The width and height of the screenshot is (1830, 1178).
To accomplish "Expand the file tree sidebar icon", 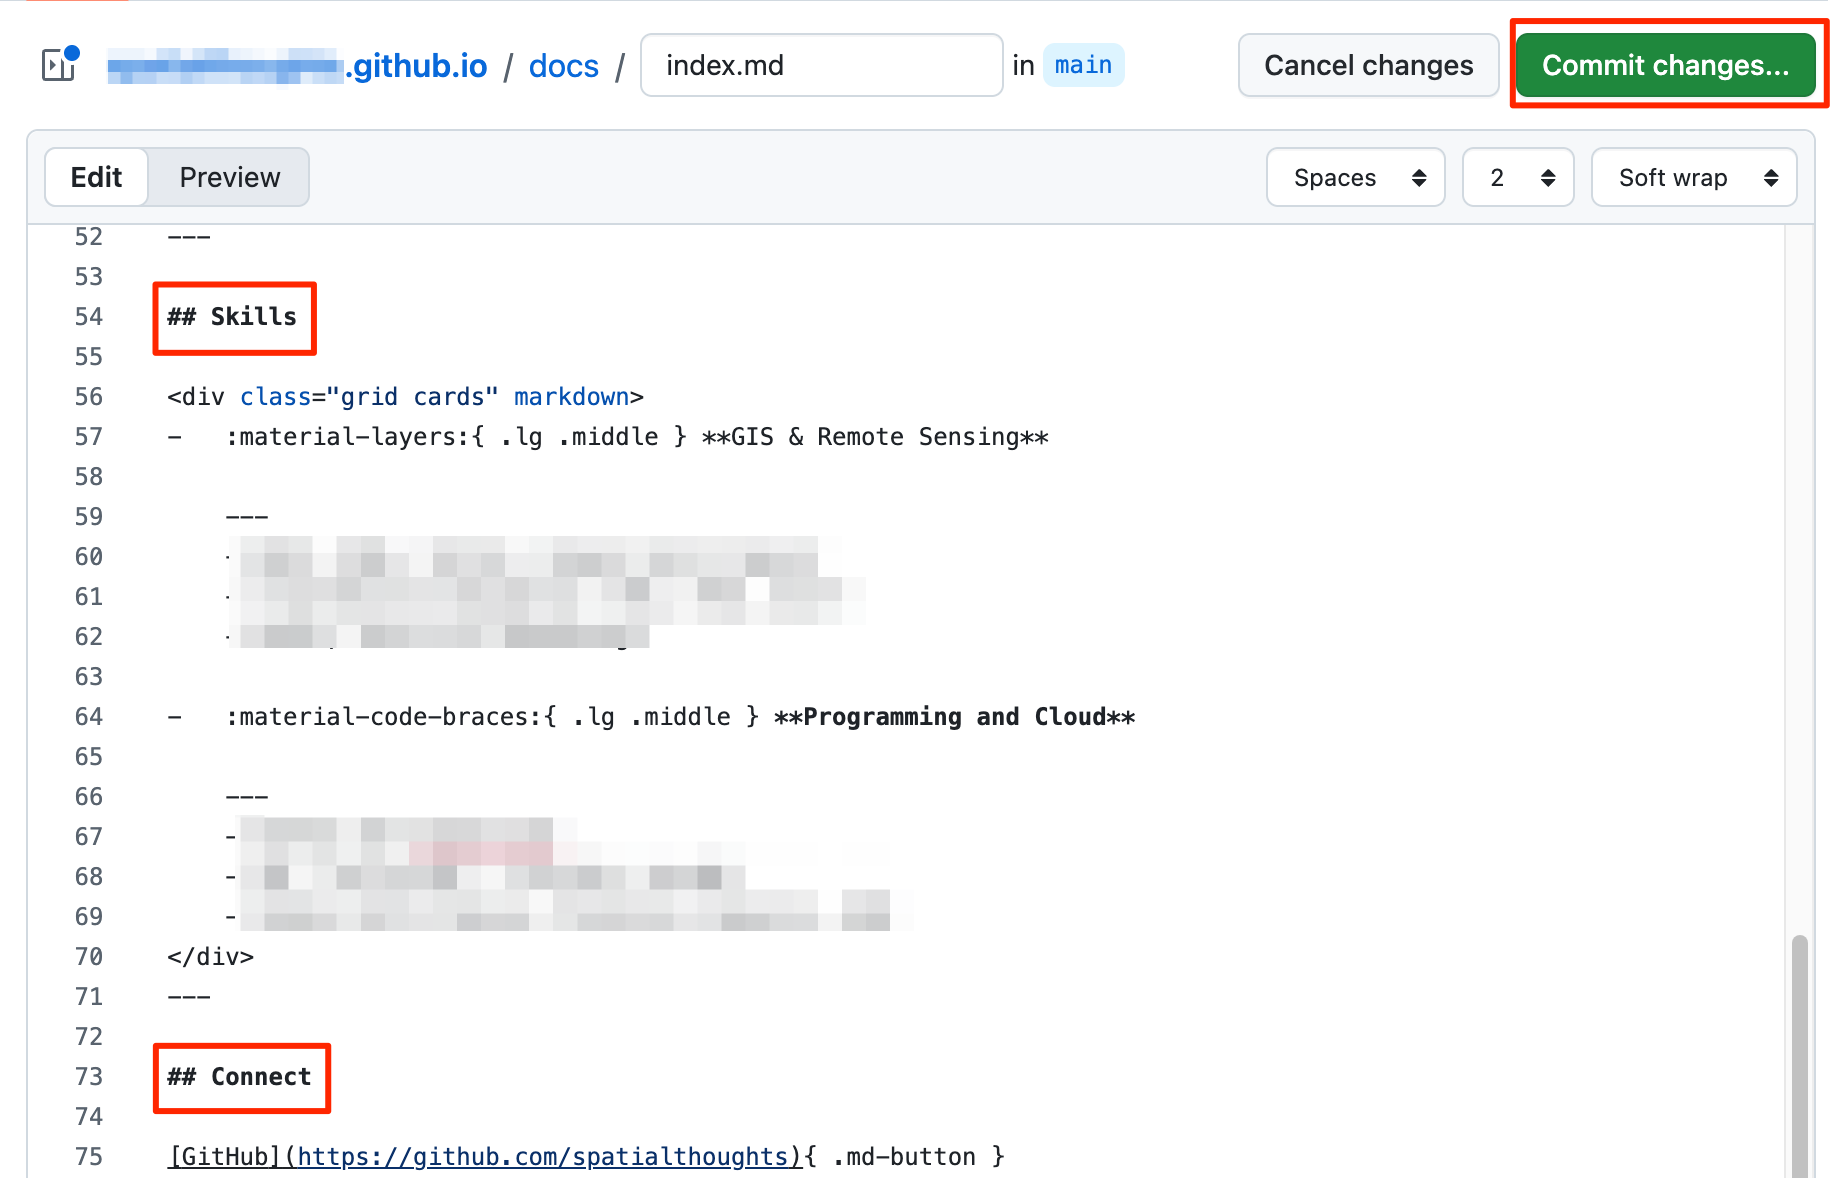I will 59,65.
